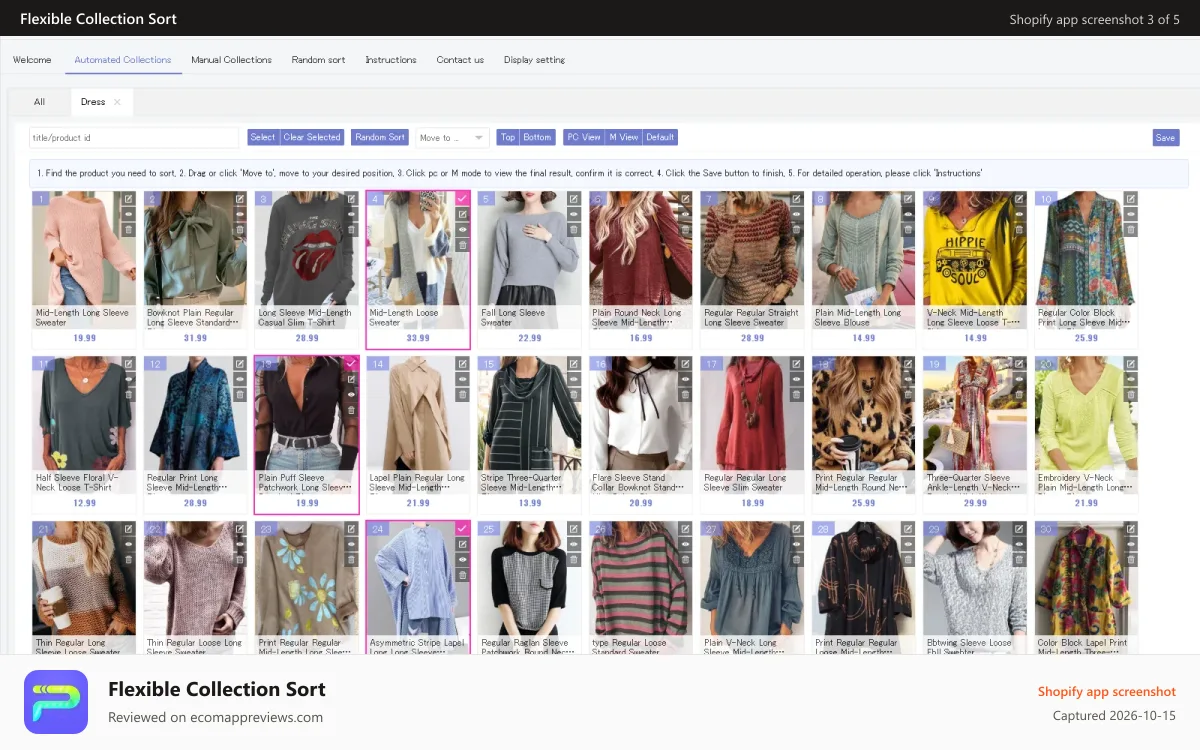Click price 12.99 on Half Sleeve Floral T-Shirt

[84, 503]
